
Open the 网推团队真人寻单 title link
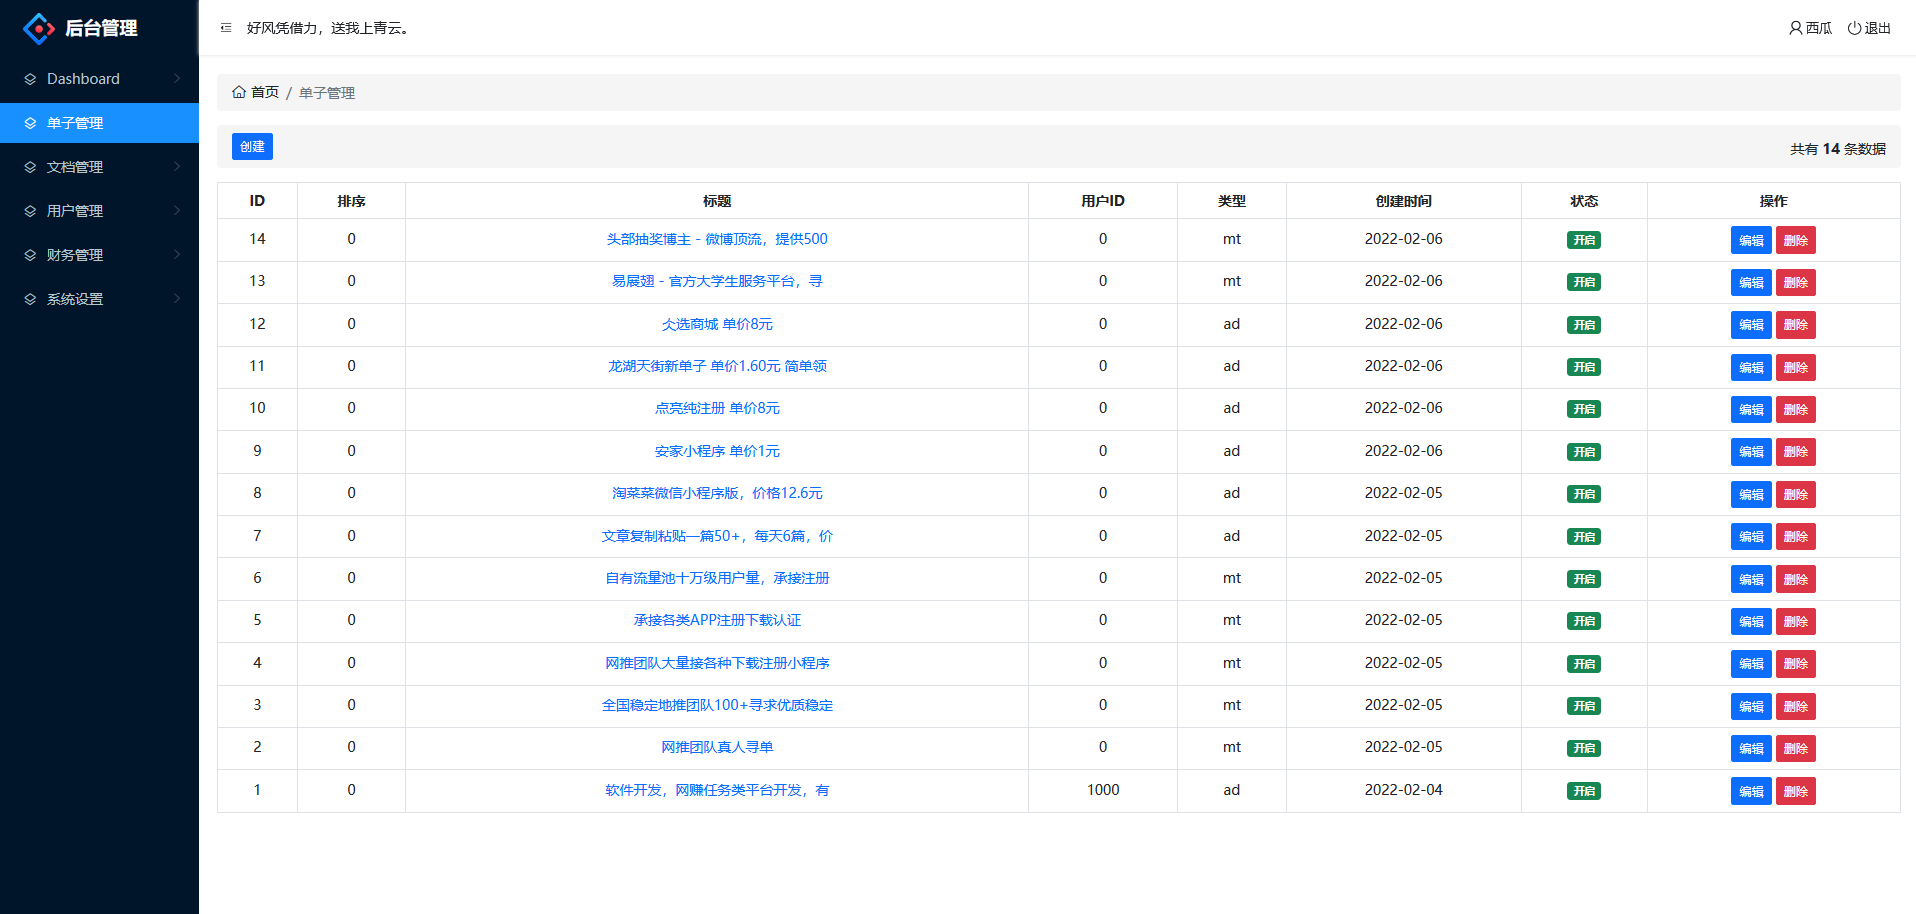pos(717,747)
